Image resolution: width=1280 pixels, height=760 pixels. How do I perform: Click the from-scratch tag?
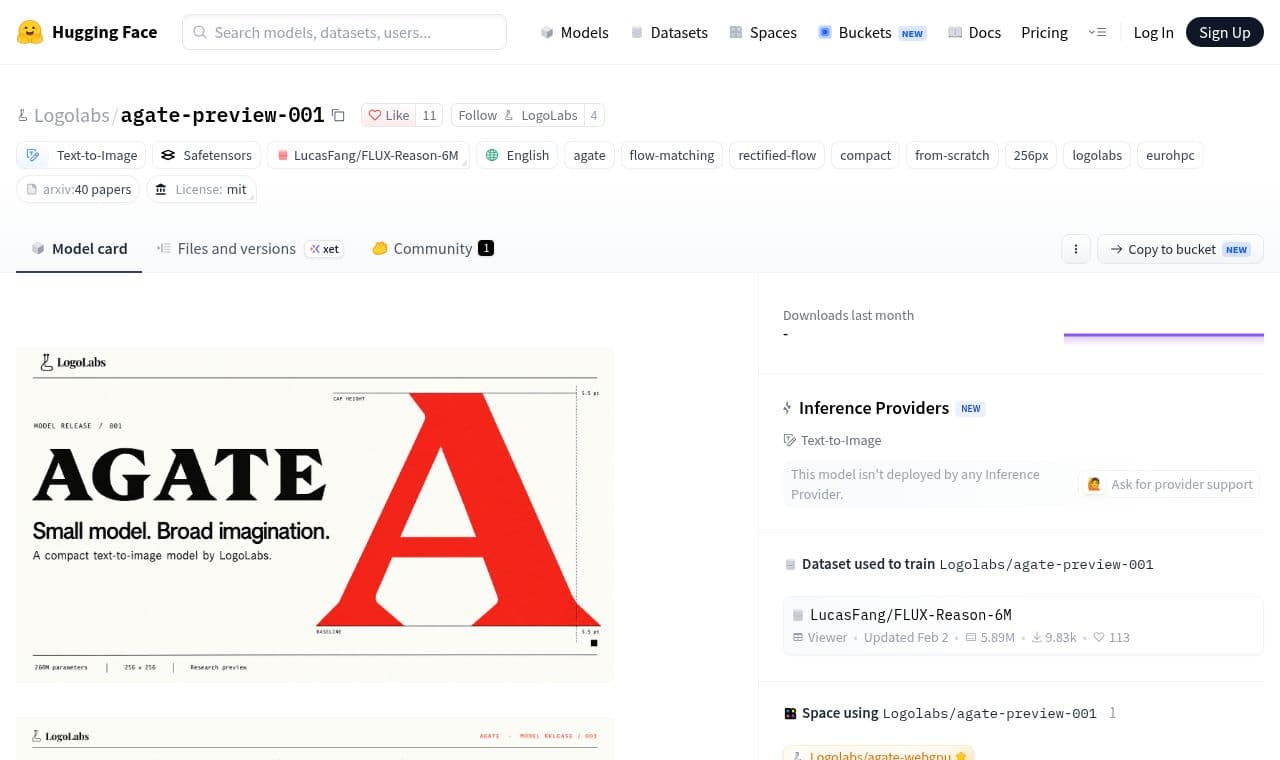coord(952,155)
